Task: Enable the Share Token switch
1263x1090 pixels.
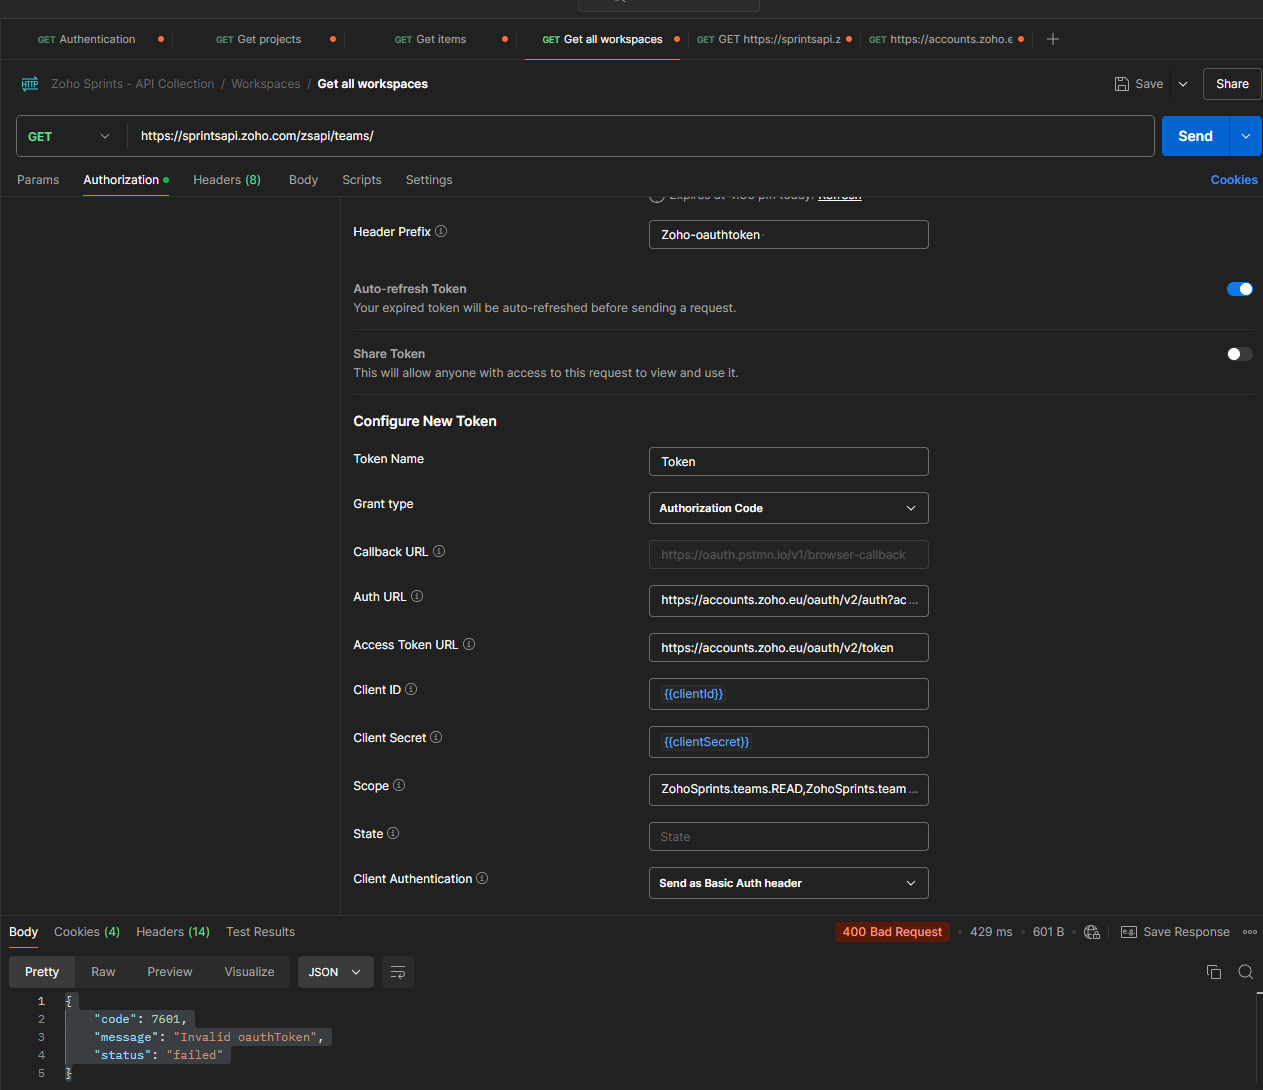Action: pyautogui.click(x=1240, y=354)
